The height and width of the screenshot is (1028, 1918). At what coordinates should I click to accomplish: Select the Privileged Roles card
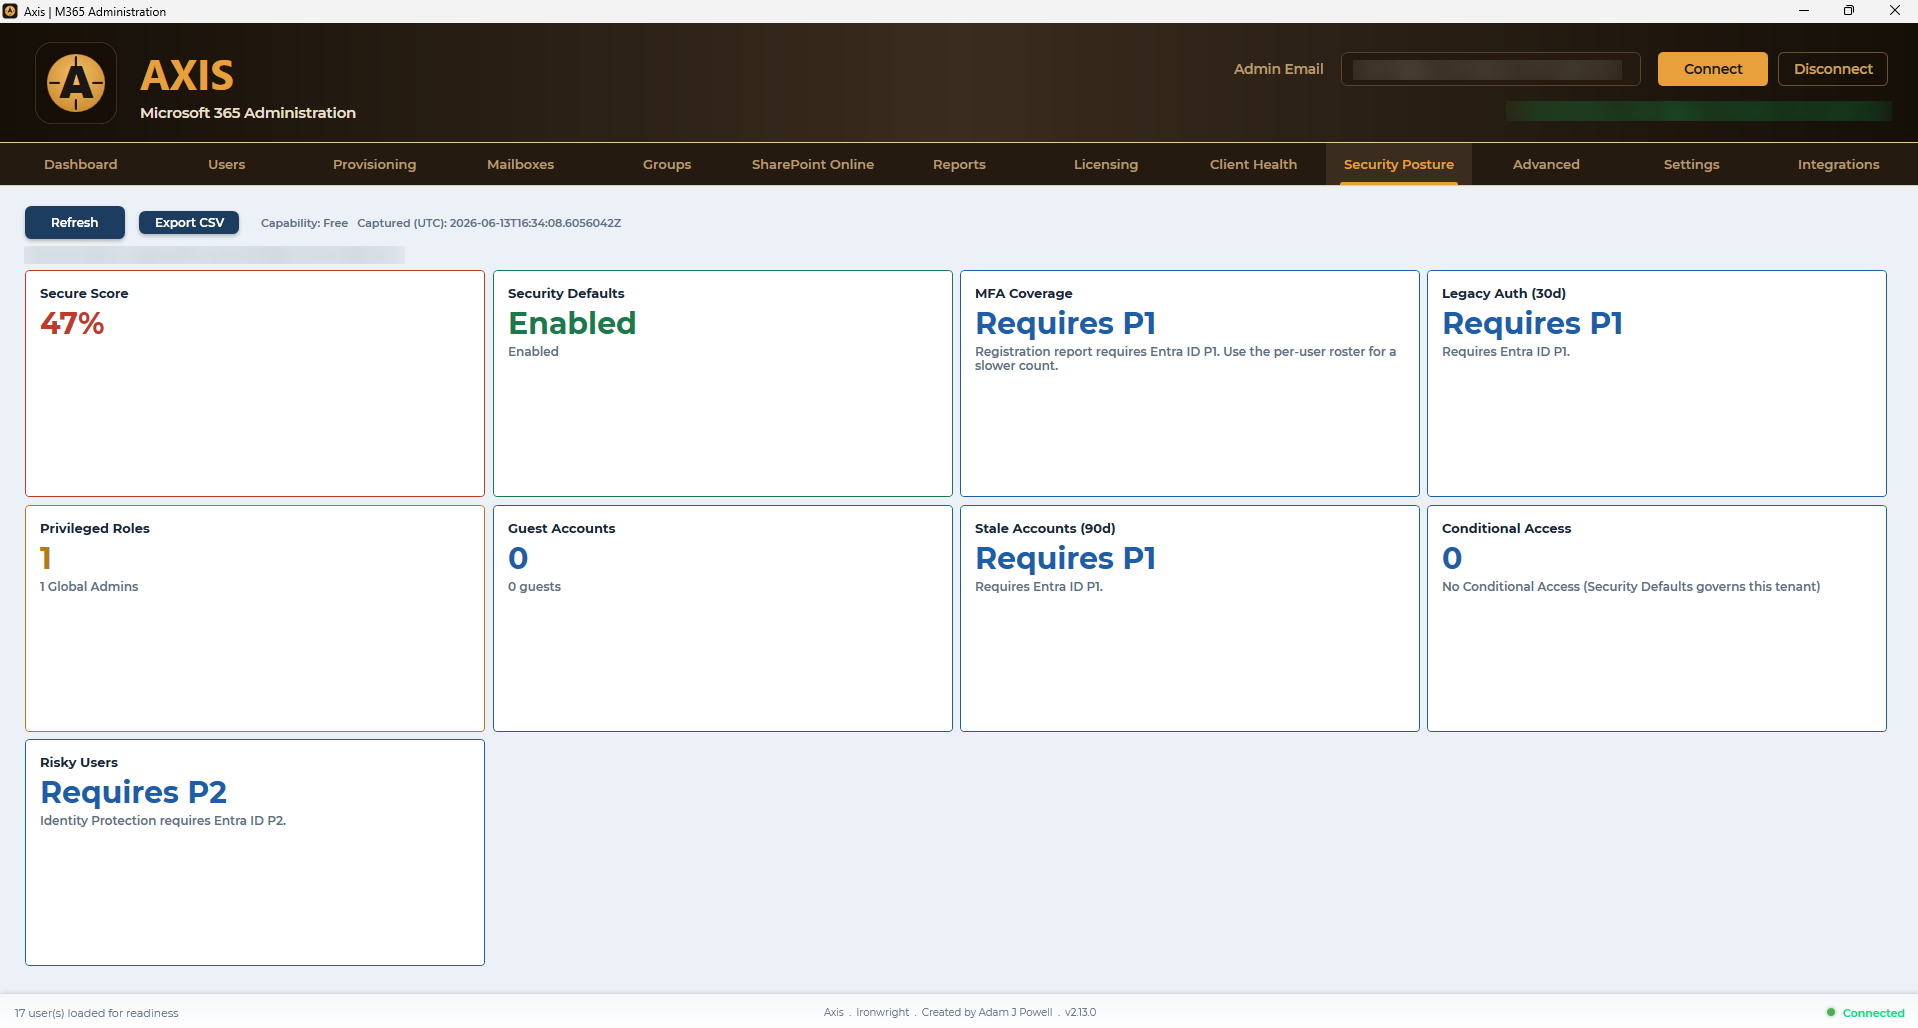(255, 618)
